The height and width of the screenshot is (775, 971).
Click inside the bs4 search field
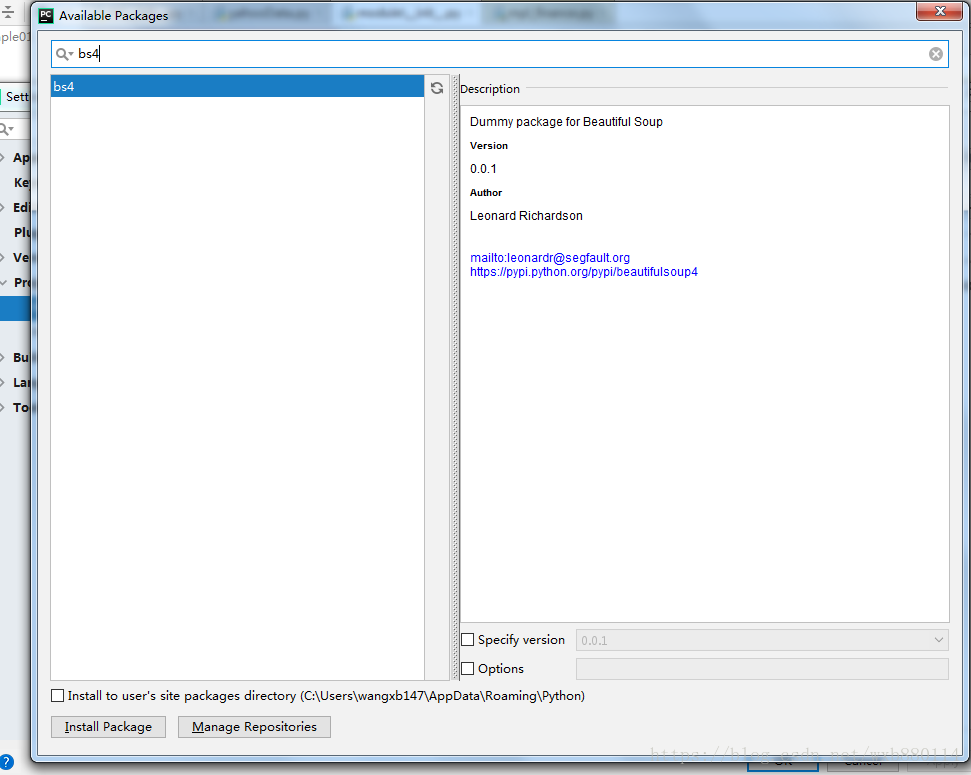click(499, 54)
